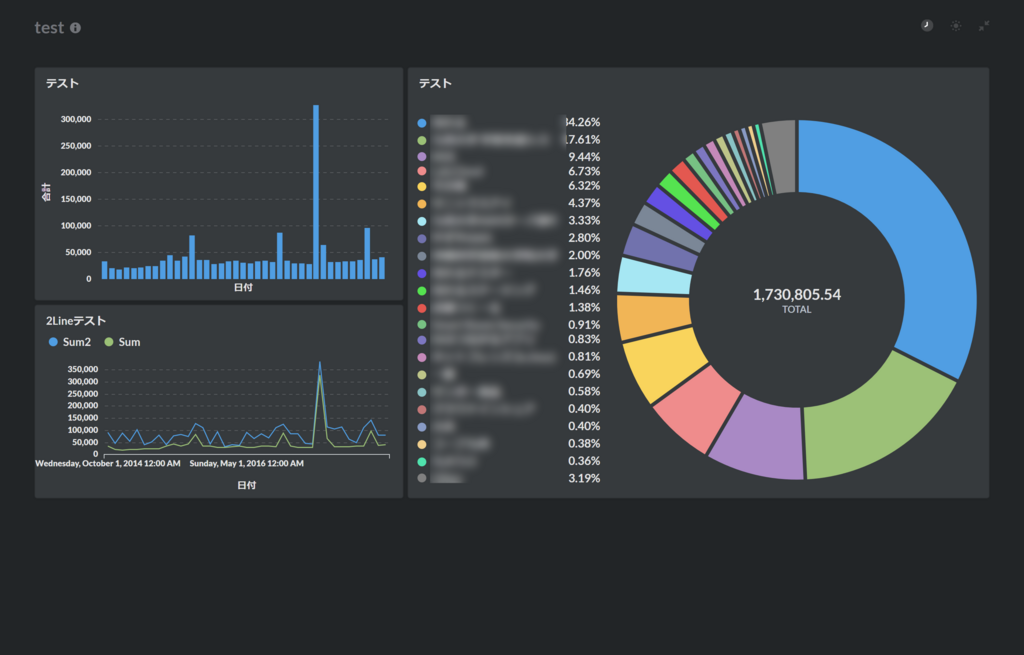Toggle daytime mode with the sun icon
1024x655 pixels.
point(955,25)
